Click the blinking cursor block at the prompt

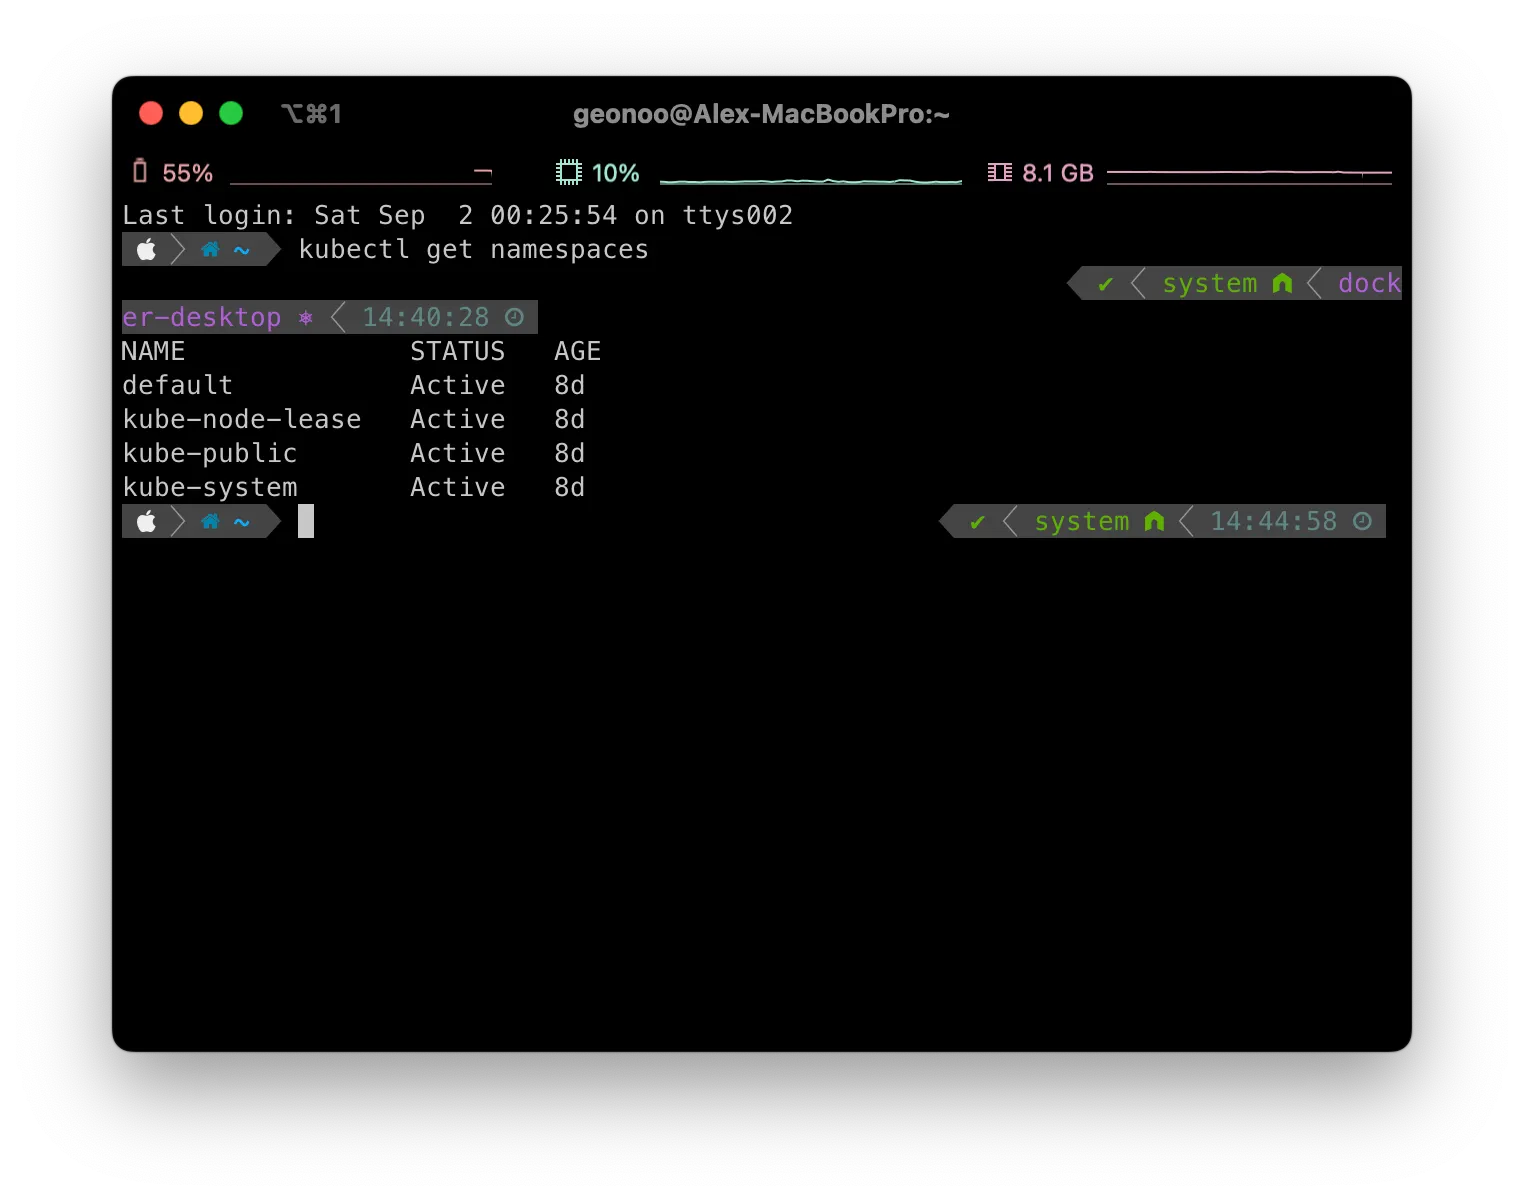tap(306, 521)
